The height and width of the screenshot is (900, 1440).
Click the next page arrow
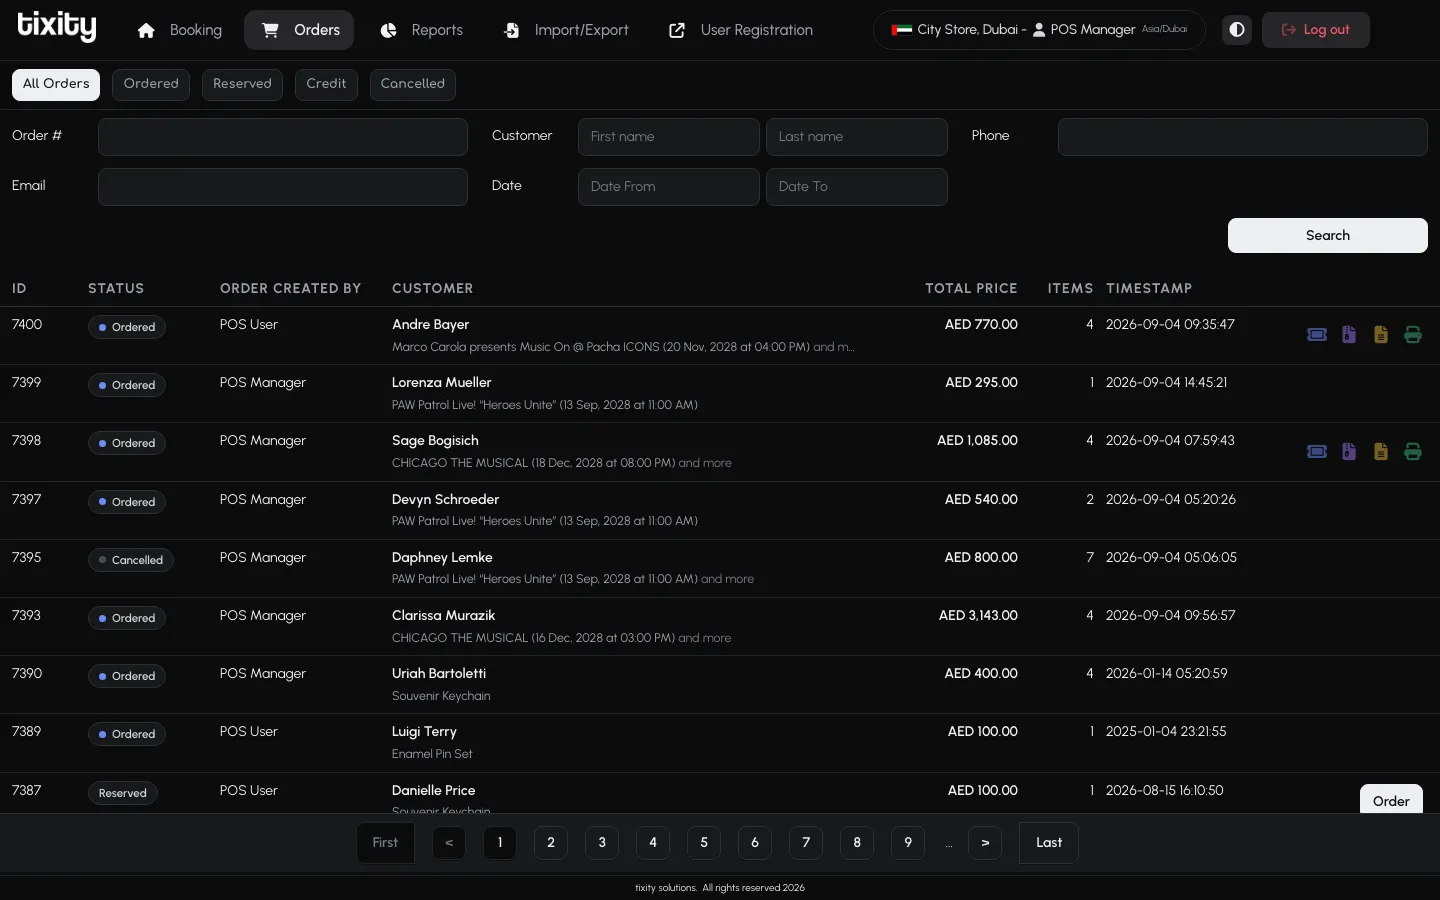click(985, 843)
